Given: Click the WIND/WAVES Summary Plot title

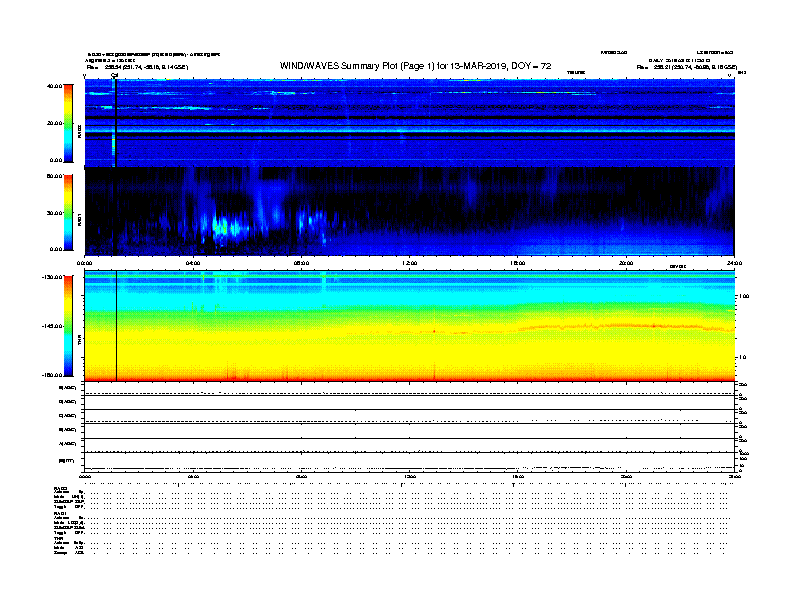Looking at the screenshot, I should [x=415, y=66].
